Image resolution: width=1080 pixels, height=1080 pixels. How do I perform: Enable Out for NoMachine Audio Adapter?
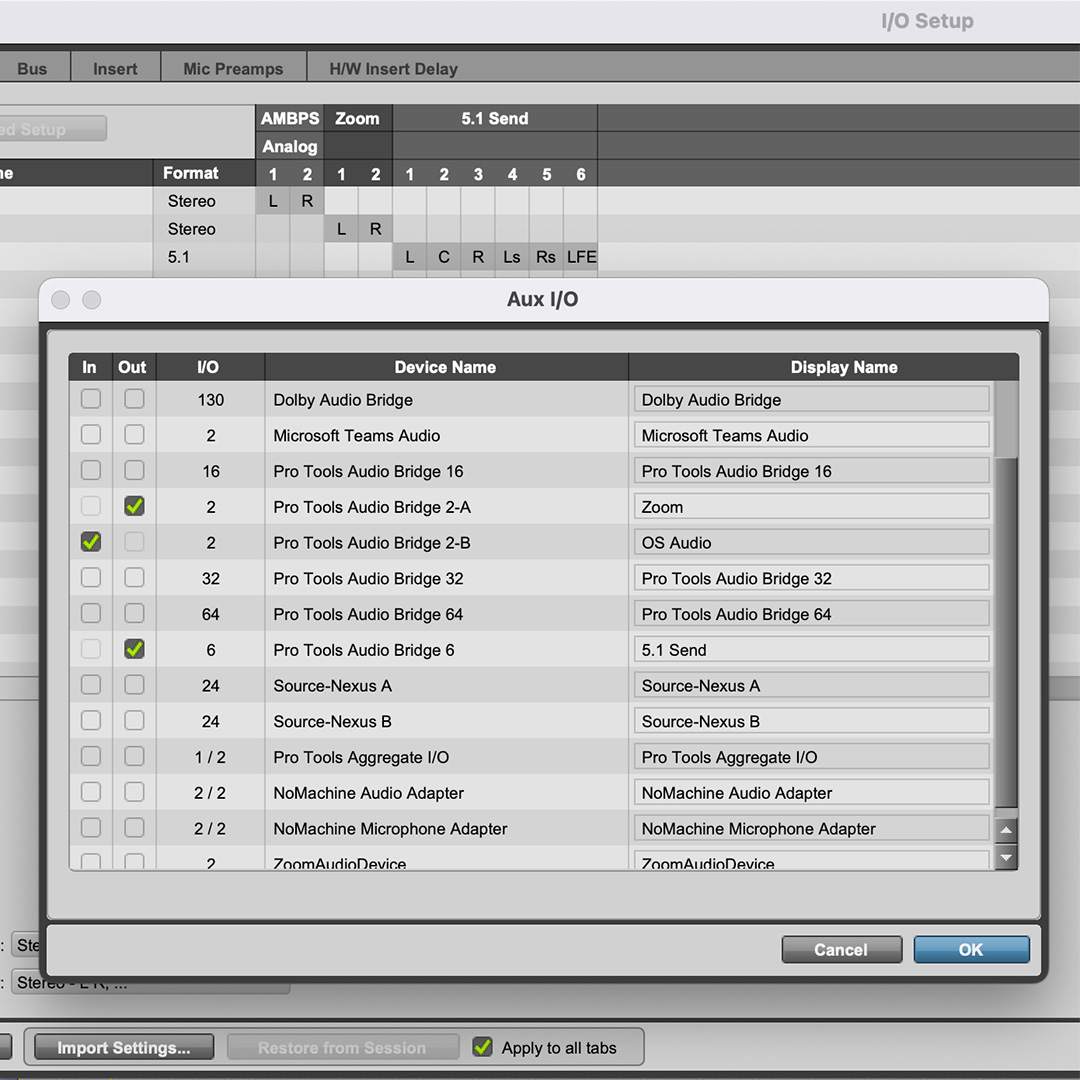(x=134, y=792)
